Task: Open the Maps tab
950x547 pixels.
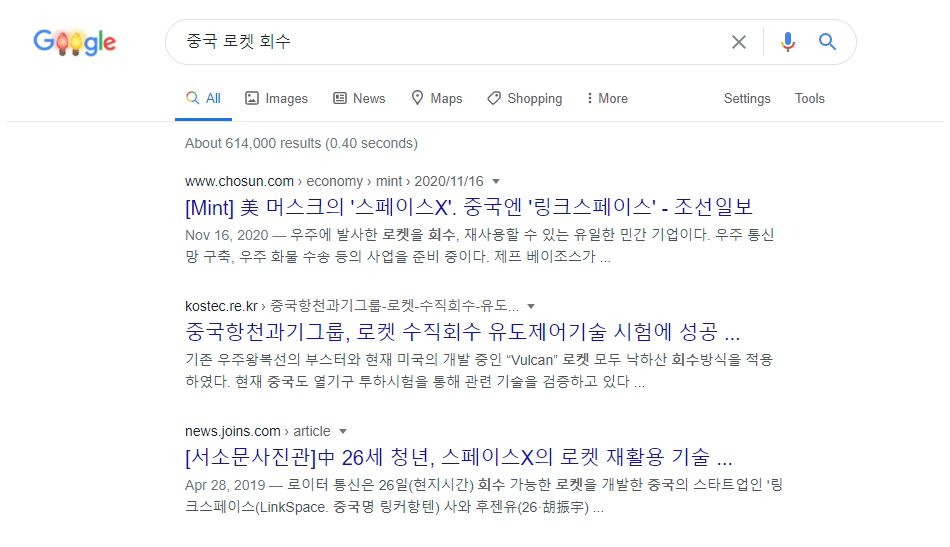Action: [x=436, y=98]
